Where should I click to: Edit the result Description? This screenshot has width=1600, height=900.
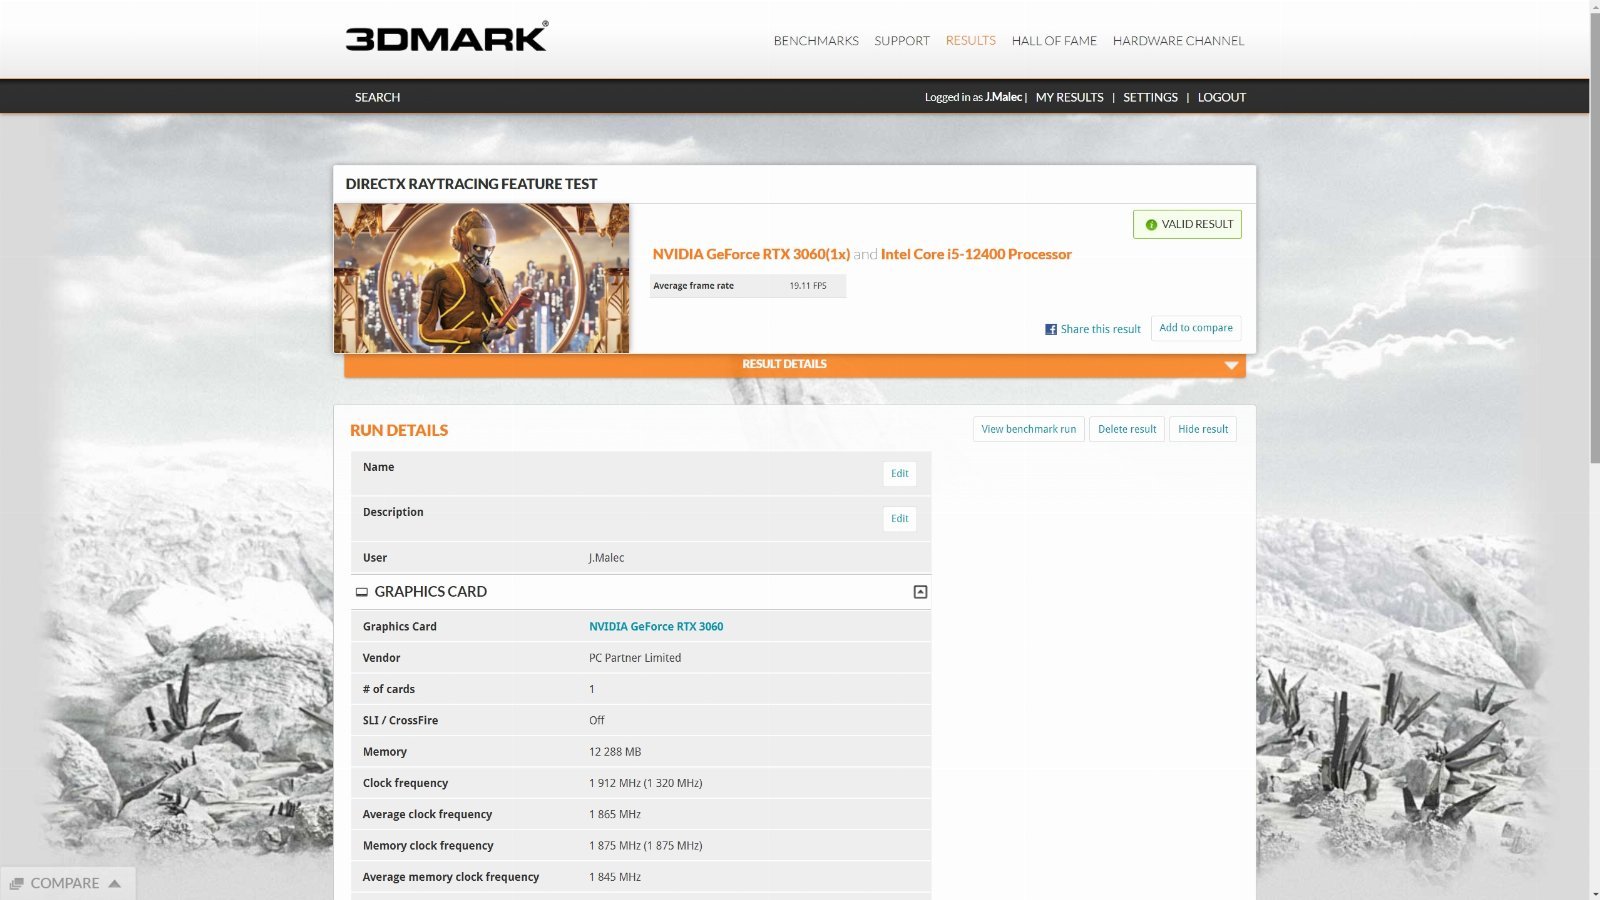click(x=899, y=519)
